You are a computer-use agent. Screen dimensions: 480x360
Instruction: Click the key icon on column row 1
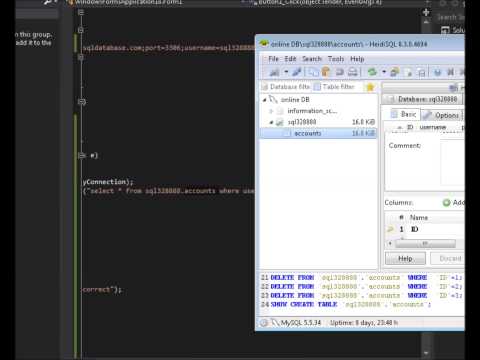coord(390,229)
